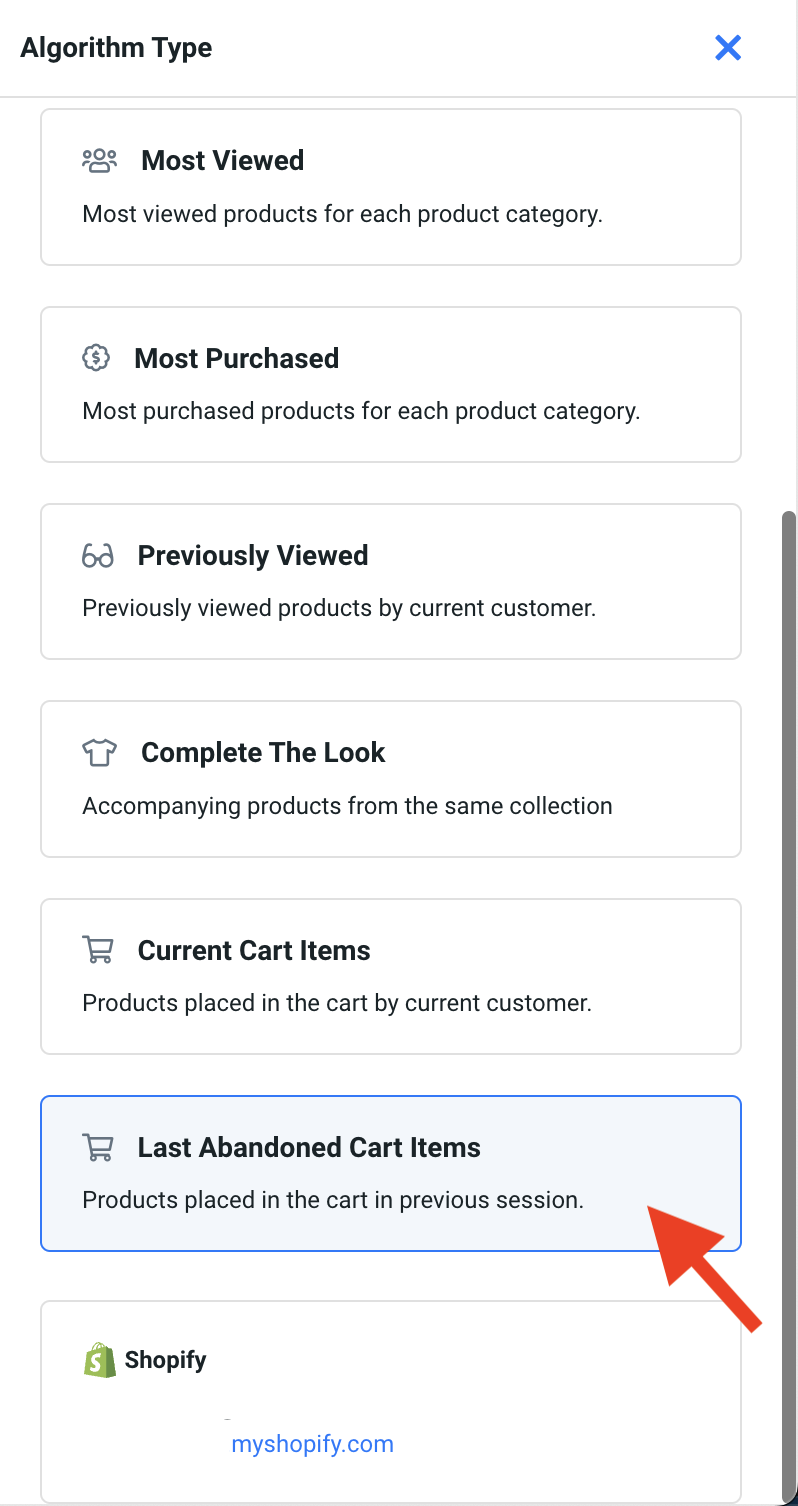Click 'Accompanying products from the same collection' description
This screenshot has height=1506, width=798.
pos(347,806)
